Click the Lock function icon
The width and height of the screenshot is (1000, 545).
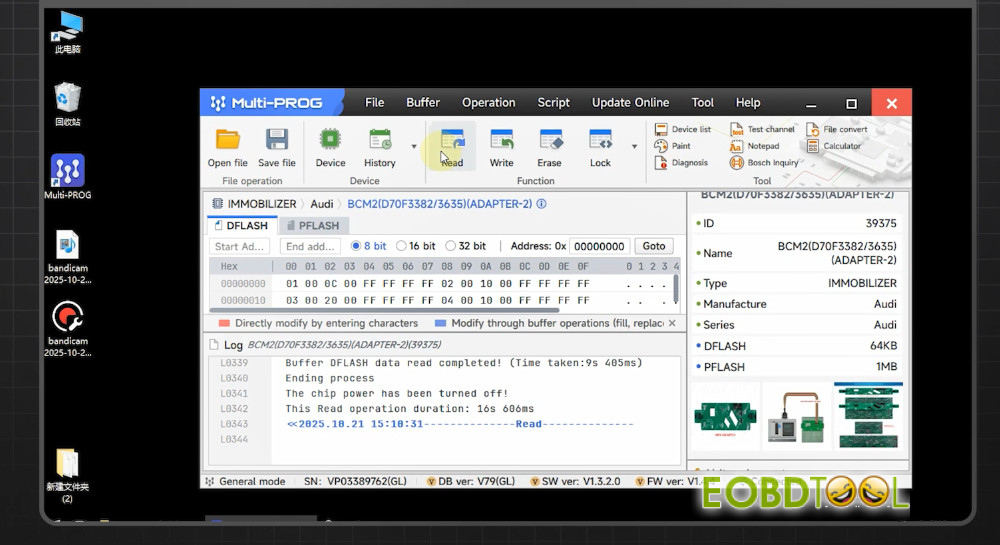pos(600,141)
